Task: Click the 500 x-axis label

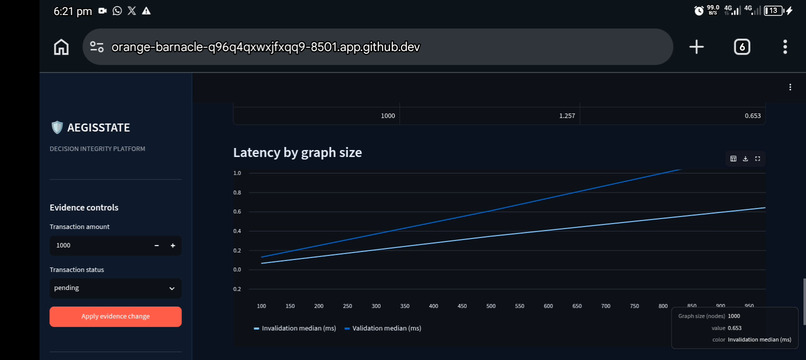Action: pos(491,306)
